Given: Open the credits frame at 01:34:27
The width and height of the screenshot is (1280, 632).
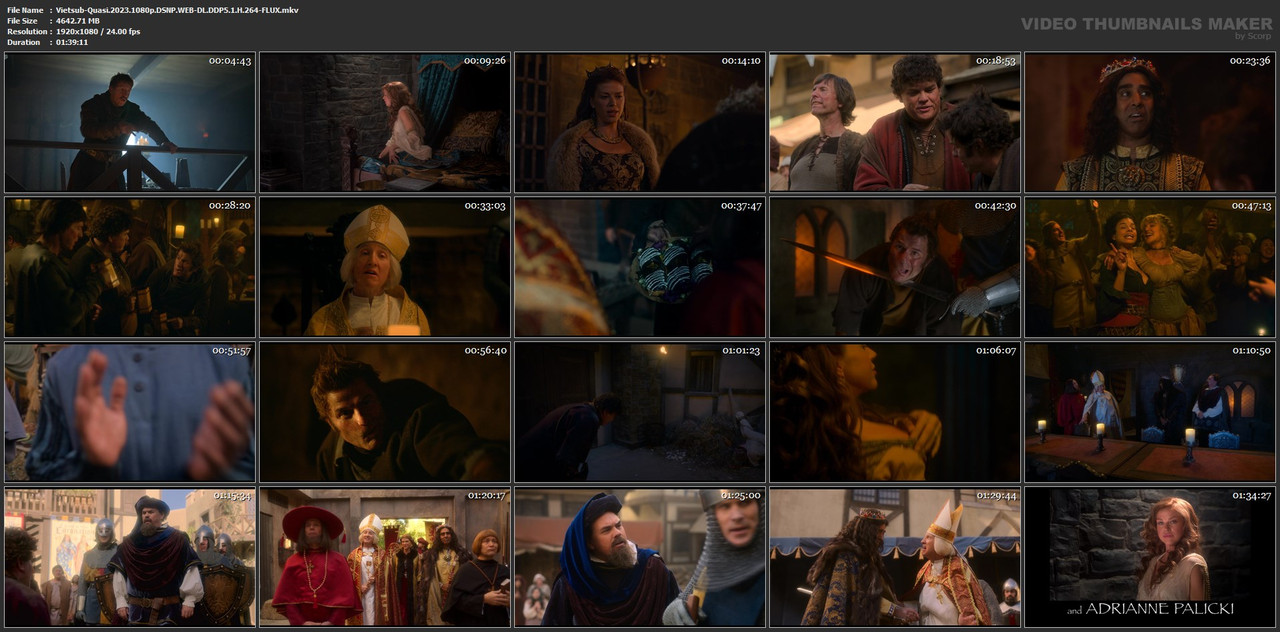Looking at the screenshot, I should pos(1150,557).
